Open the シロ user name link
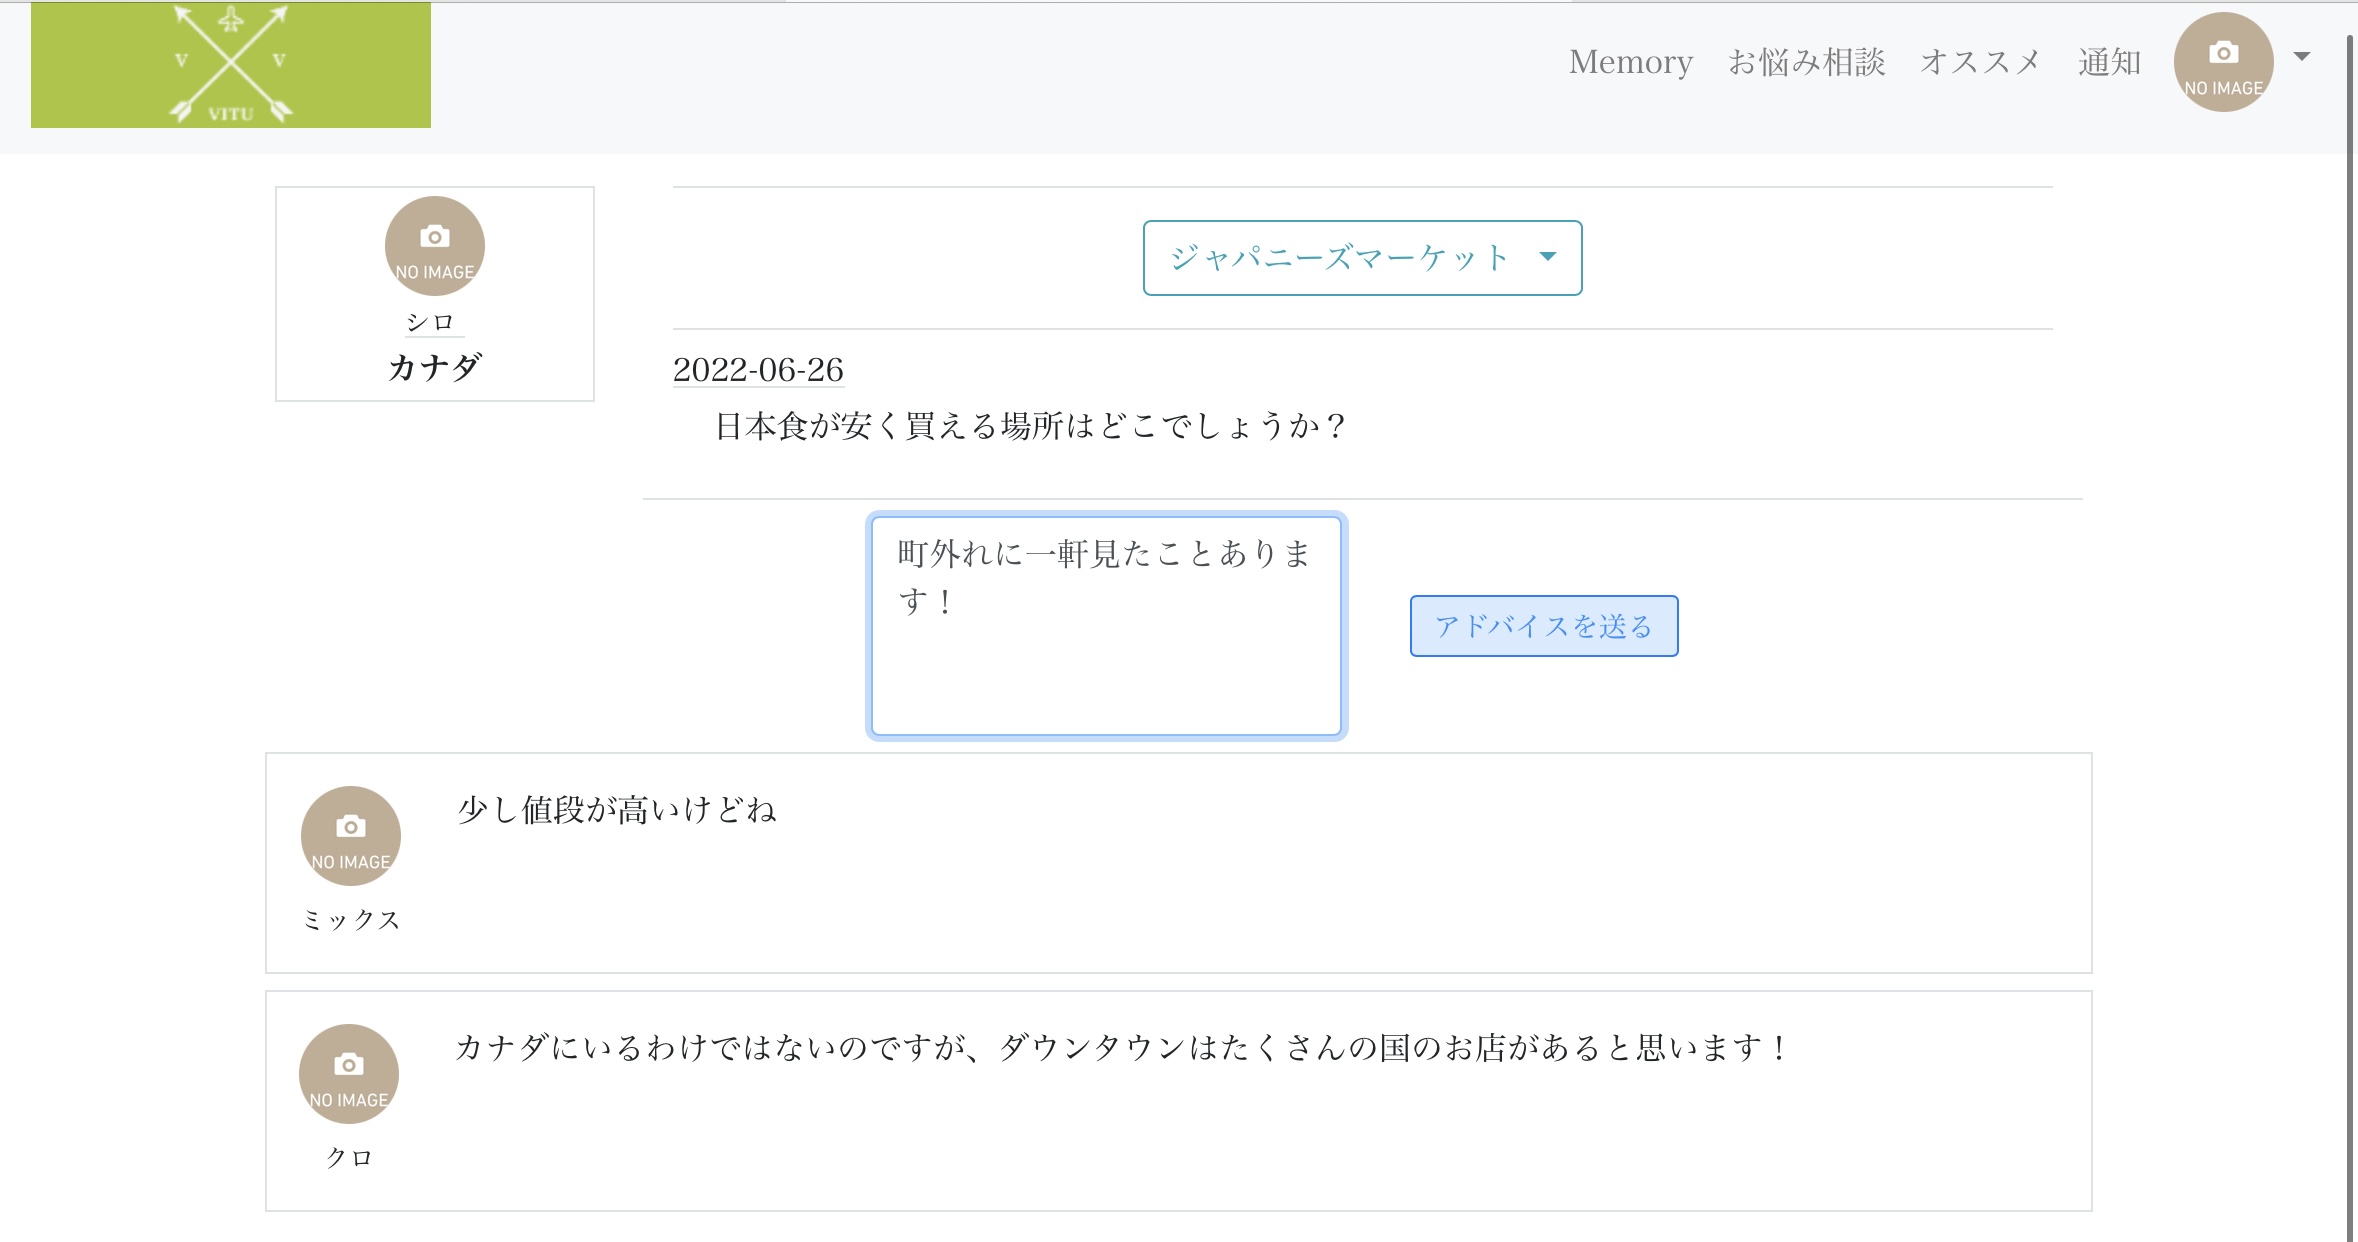The image size is (2358, 1242). [x=431, y=322]
